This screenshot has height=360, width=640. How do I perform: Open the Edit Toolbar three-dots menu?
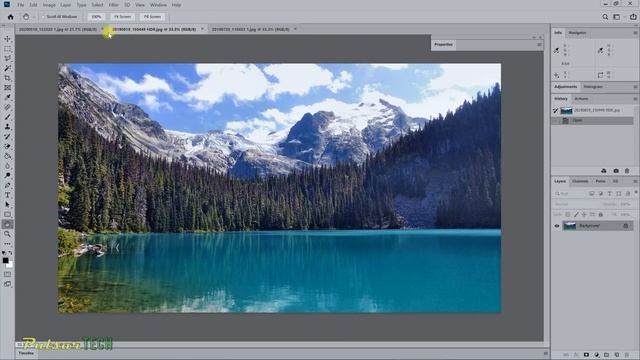(x=7, y=244)
